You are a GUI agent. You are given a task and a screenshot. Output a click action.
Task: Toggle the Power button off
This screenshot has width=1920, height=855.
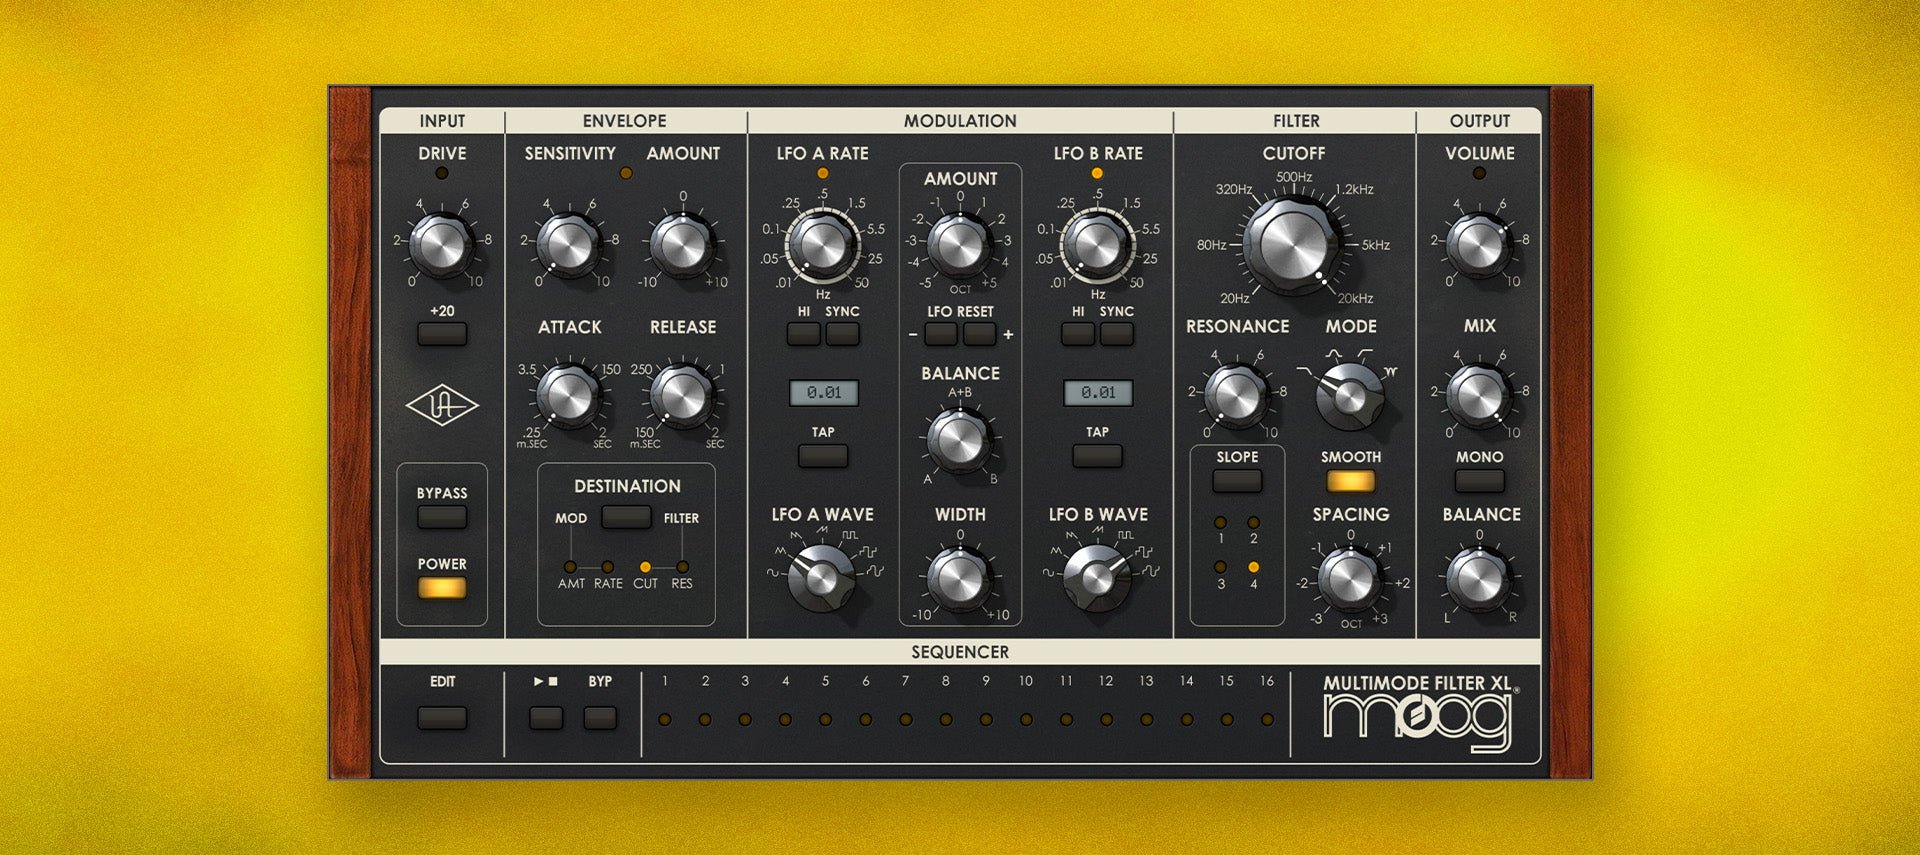click(x=442, y=588)
